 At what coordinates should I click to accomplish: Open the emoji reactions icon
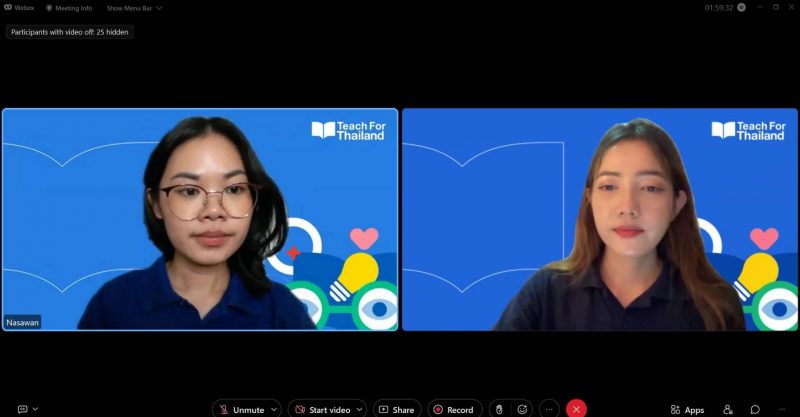522,409
